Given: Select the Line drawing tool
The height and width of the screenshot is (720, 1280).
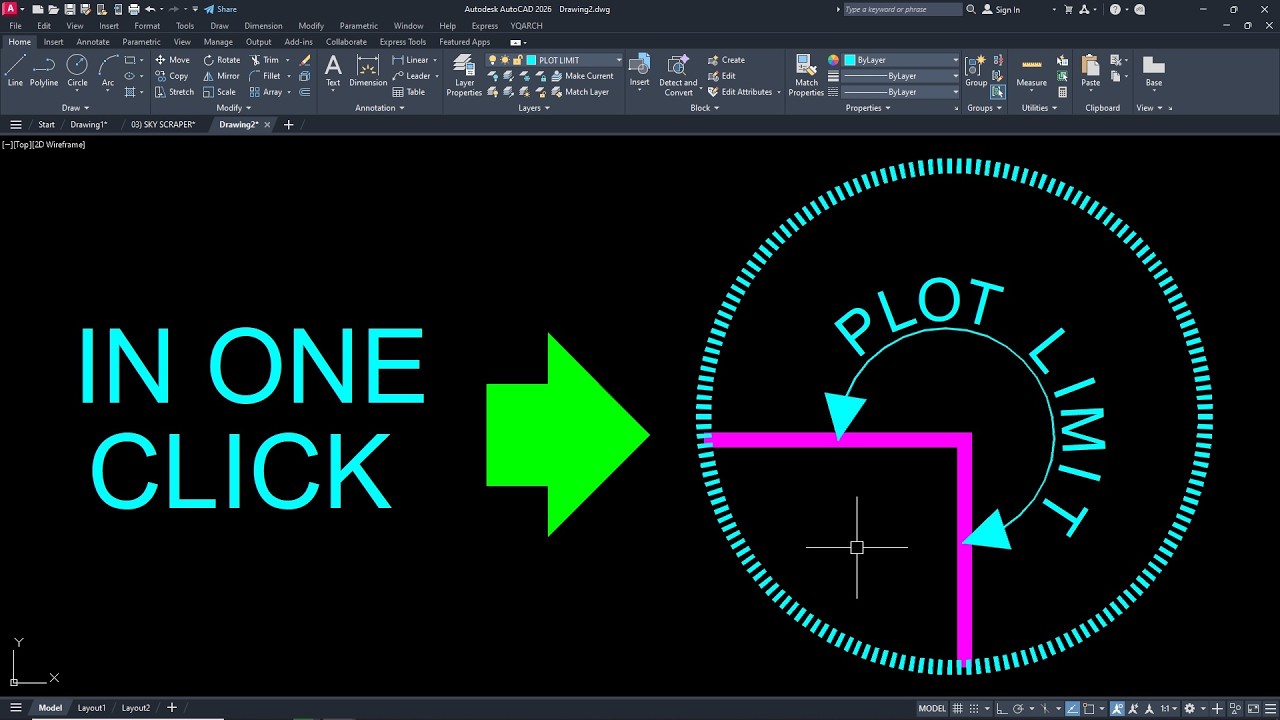Looking at the screenshot, I should (15, 70).
